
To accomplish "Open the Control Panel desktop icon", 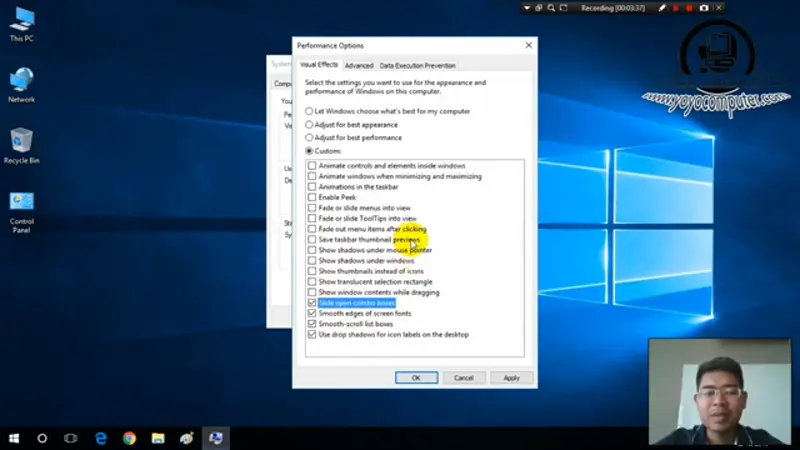I will (21, 213).
